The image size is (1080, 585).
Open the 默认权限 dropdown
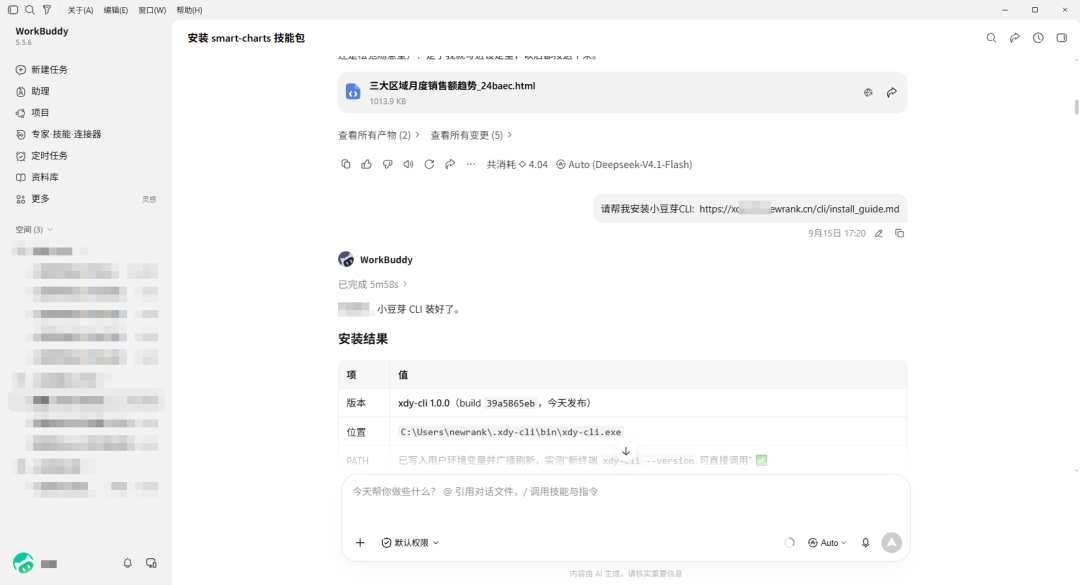tap(411, 543)
